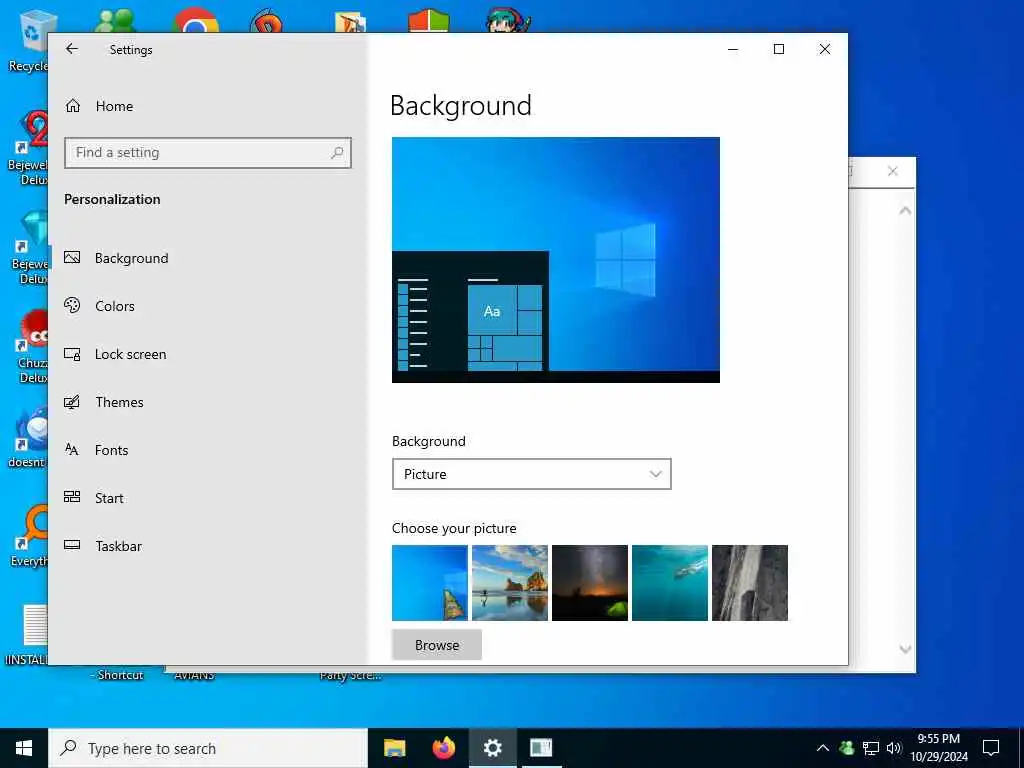The width and height of the screenshot is (1024, 768).
Task: Click the Themes brush icon
Action: coord(72,402)
